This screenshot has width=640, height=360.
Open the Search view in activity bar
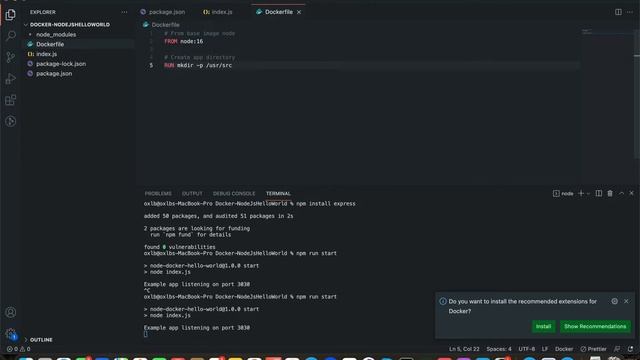(11, 36)
